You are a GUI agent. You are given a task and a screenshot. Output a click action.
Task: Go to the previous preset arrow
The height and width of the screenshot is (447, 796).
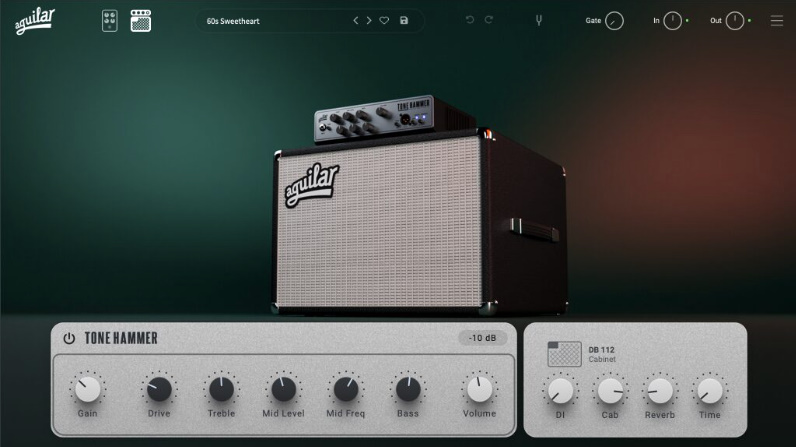(x=355, y=21)
